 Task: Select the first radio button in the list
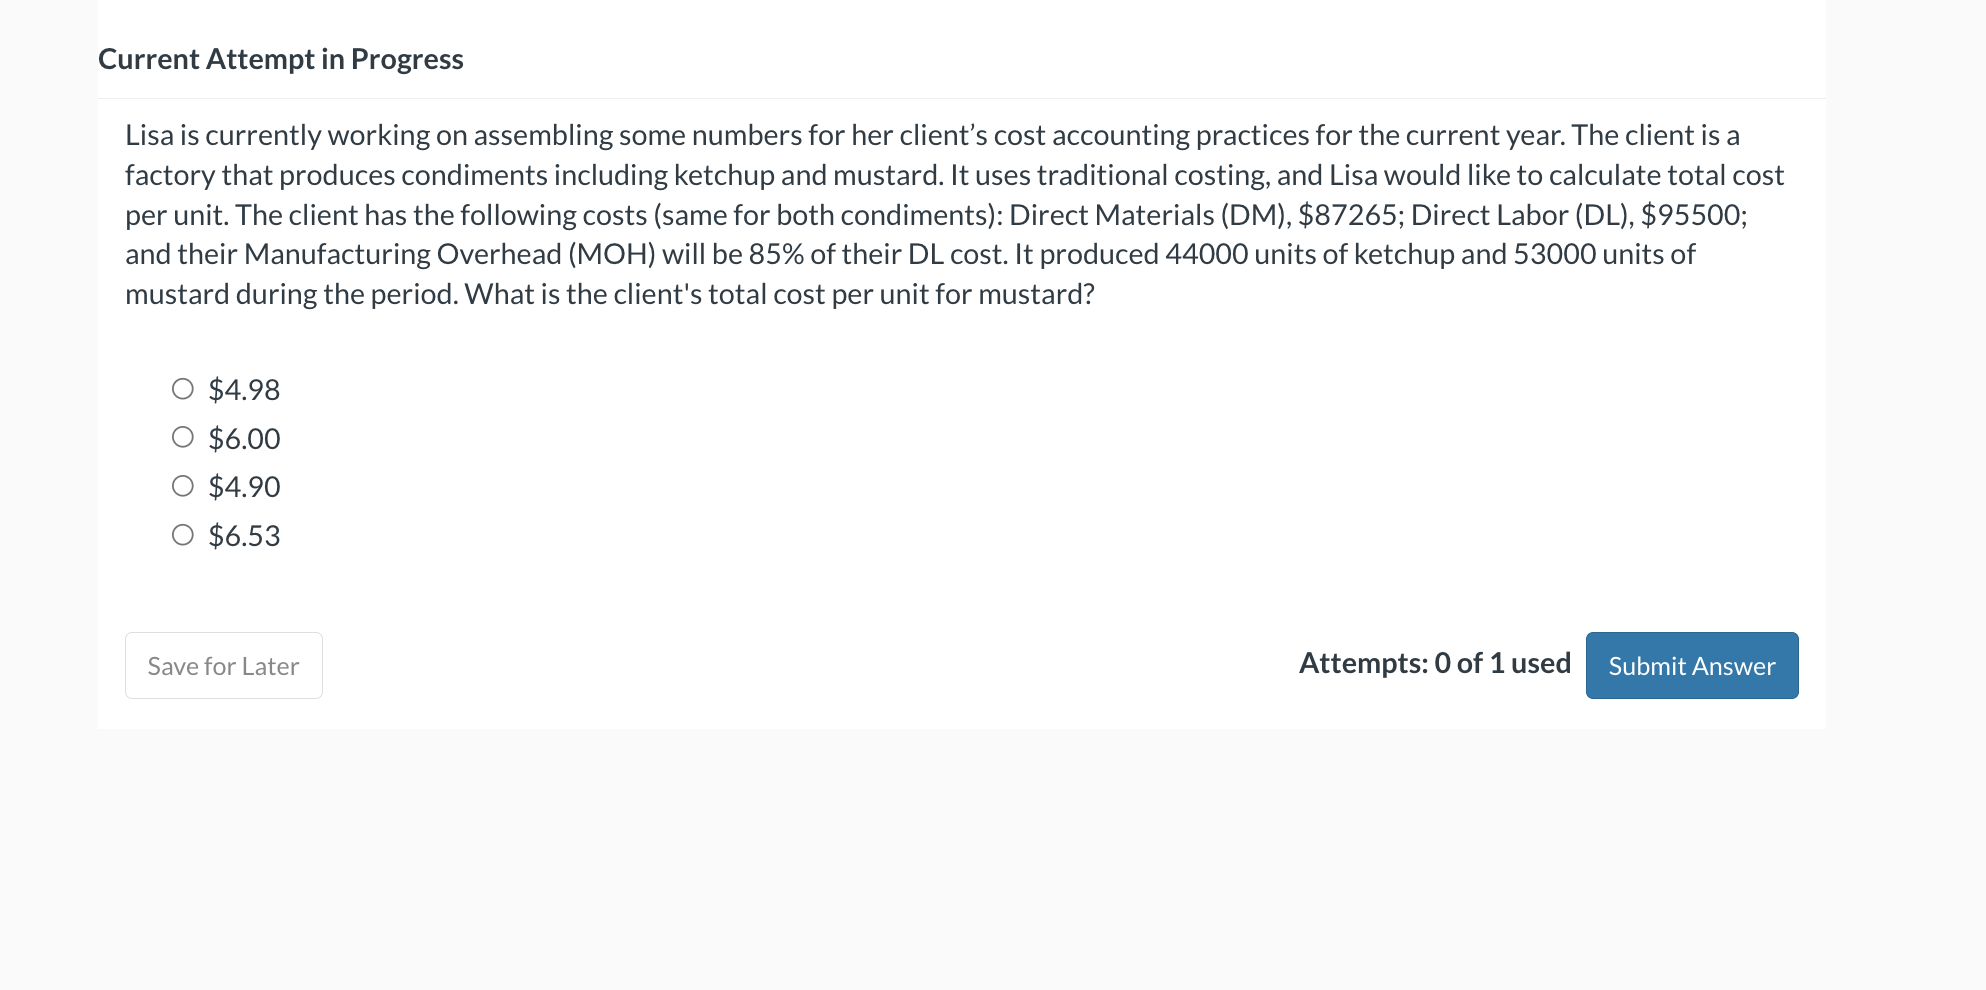pos(182,388)
